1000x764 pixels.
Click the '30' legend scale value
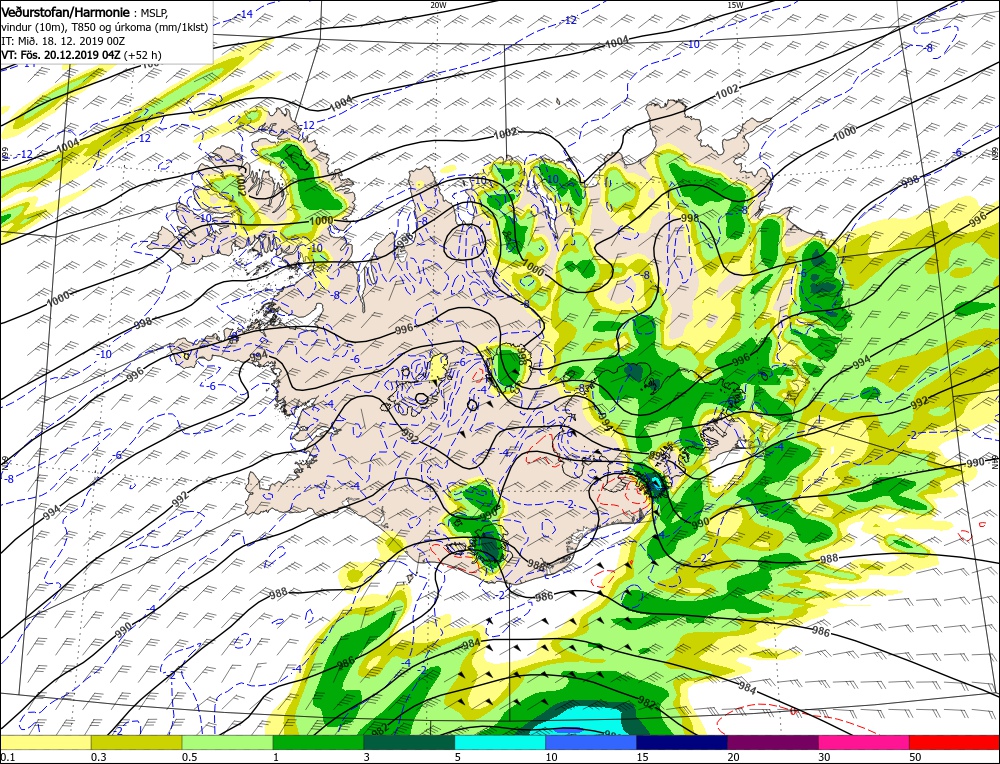coord(824,757)
